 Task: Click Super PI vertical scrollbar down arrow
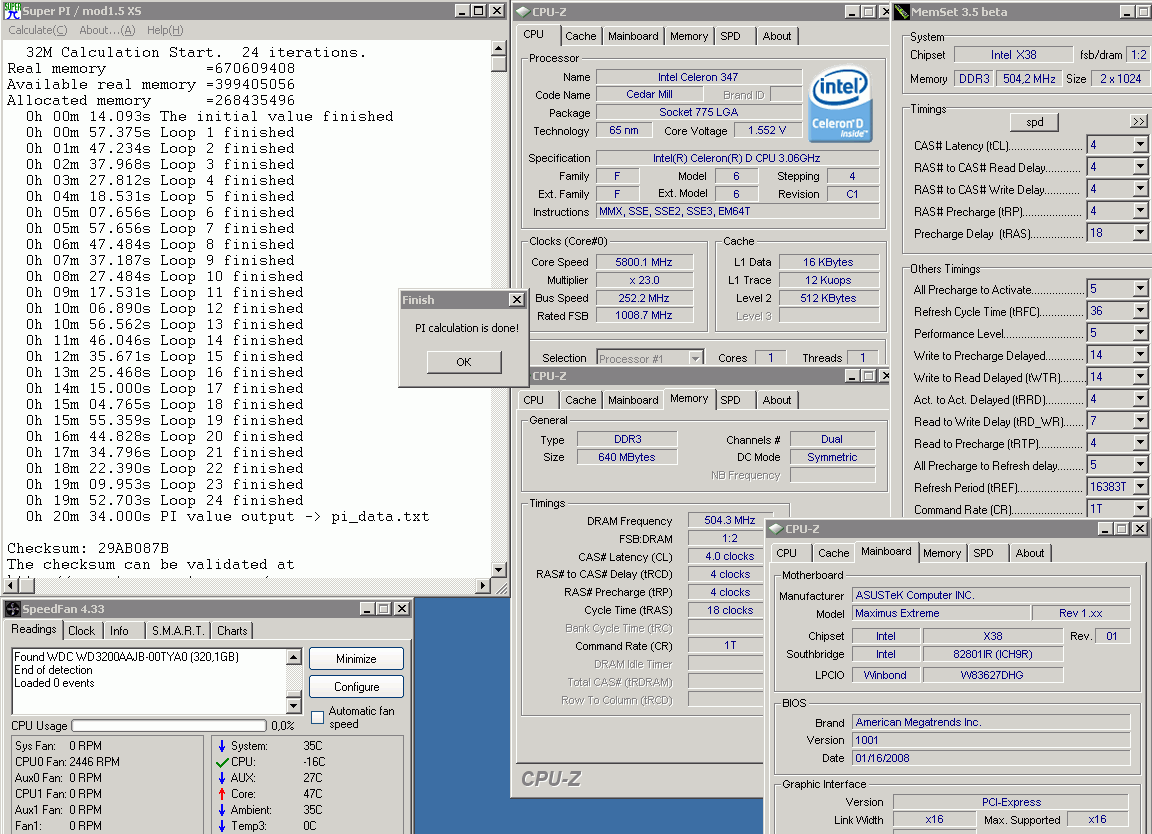(x=499, y=570)
